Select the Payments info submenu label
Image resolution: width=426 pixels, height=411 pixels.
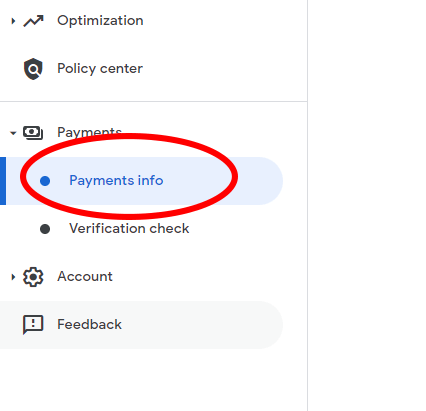coord(116,181)
